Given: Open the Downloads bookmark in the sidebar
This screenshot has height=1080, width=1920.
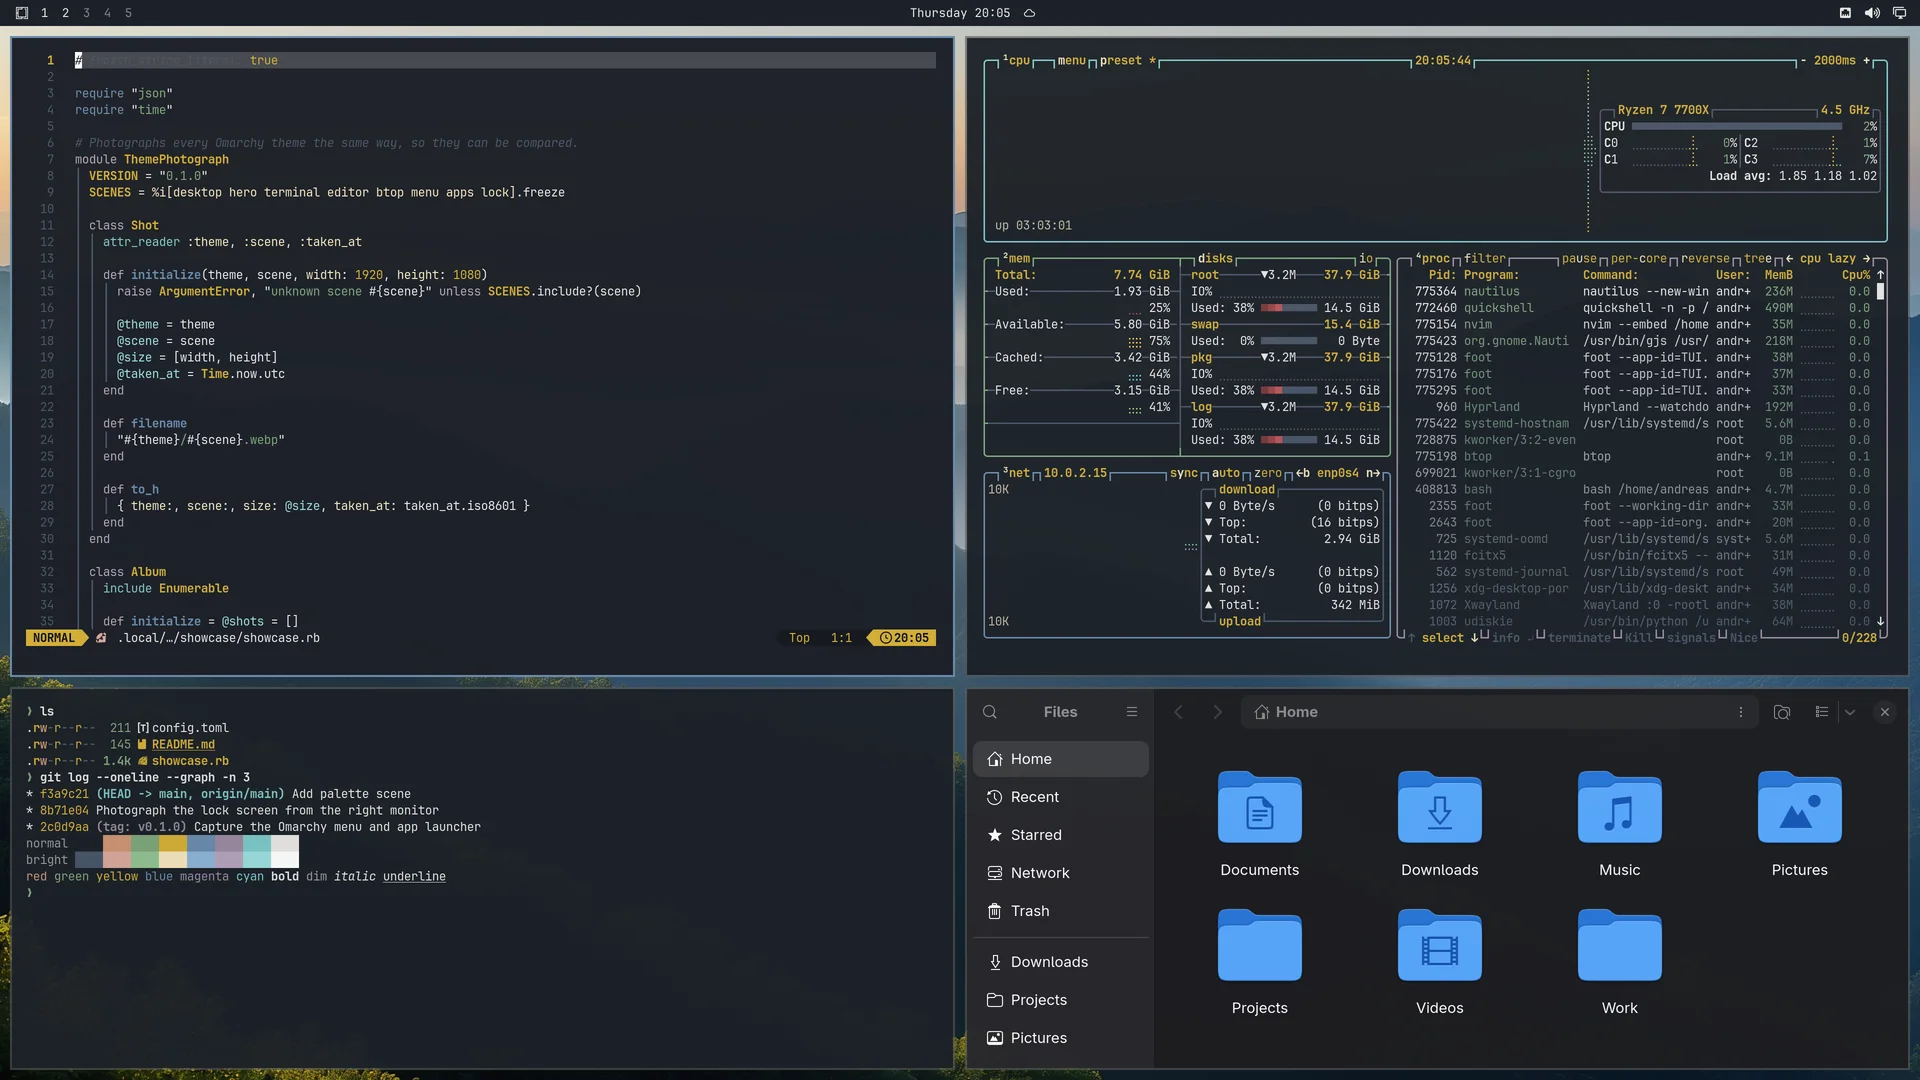Looking at the screenshot, I should tap(1061, 962).
